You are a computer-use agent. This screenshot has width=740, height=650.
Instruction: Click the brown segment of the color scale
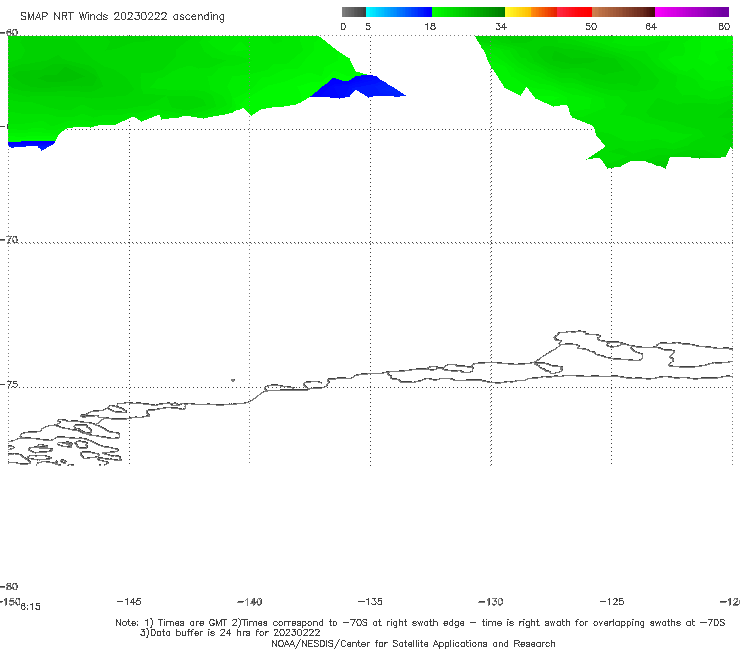pyautogui.click(x=623, y=12)
